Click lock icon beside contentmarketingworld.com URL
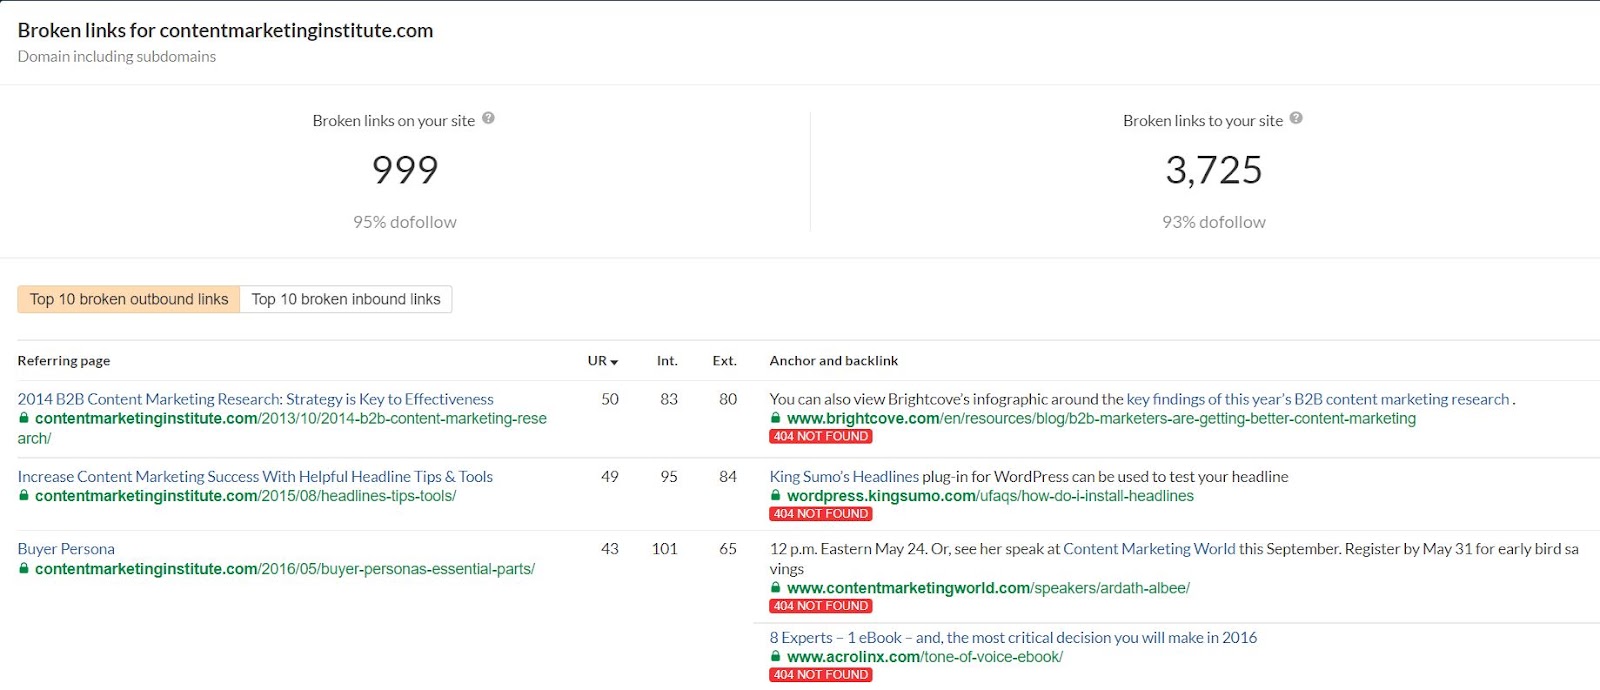Viewport: 1600px width, 690px height. tap(775, 587)
